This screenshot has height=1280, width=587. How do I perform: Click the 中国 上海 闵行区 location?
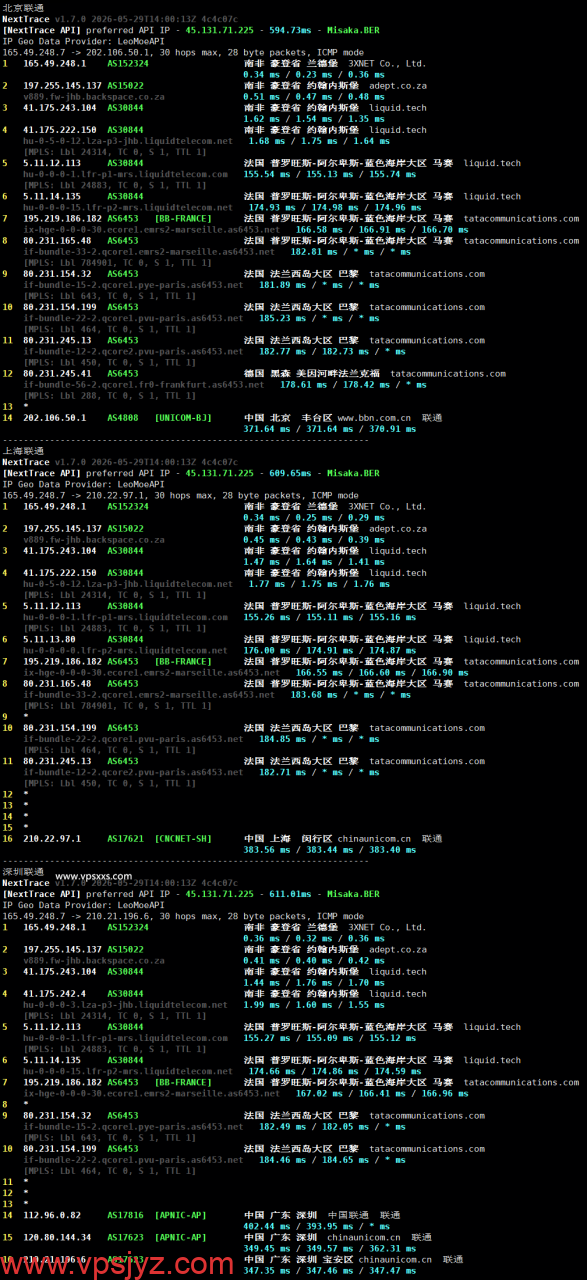tap(288, 839)
